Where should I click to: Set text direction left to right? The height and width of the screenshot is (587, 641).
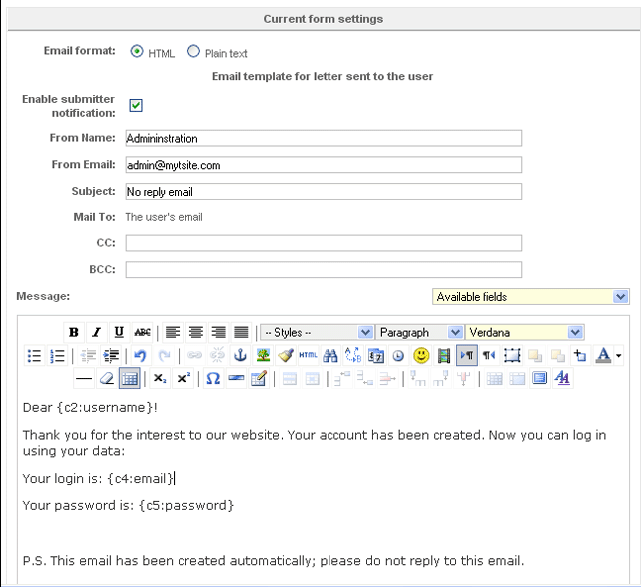(x=467, y=356)
